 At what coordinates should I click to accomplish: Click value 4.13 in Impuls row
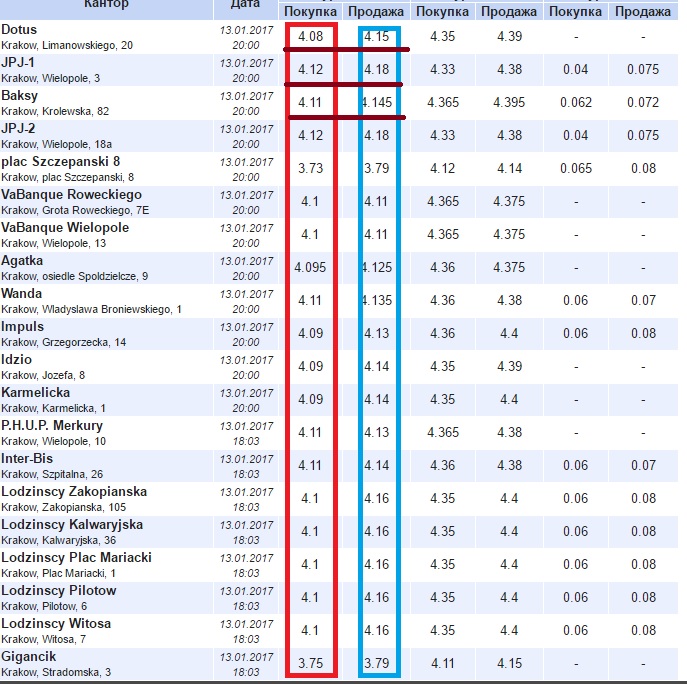[x=377, y=333]
